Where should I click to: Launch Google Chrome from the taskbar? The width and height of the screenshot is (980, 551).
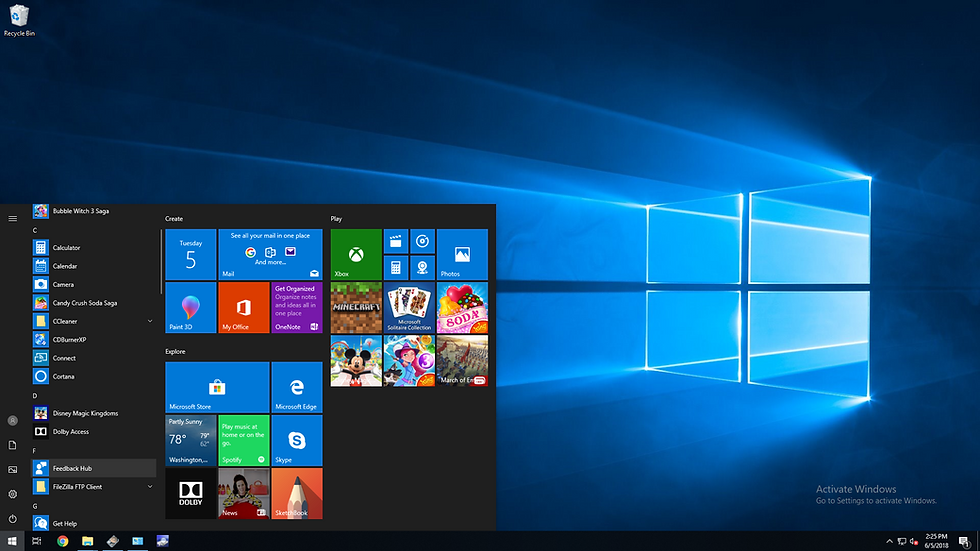coord(62,541)
